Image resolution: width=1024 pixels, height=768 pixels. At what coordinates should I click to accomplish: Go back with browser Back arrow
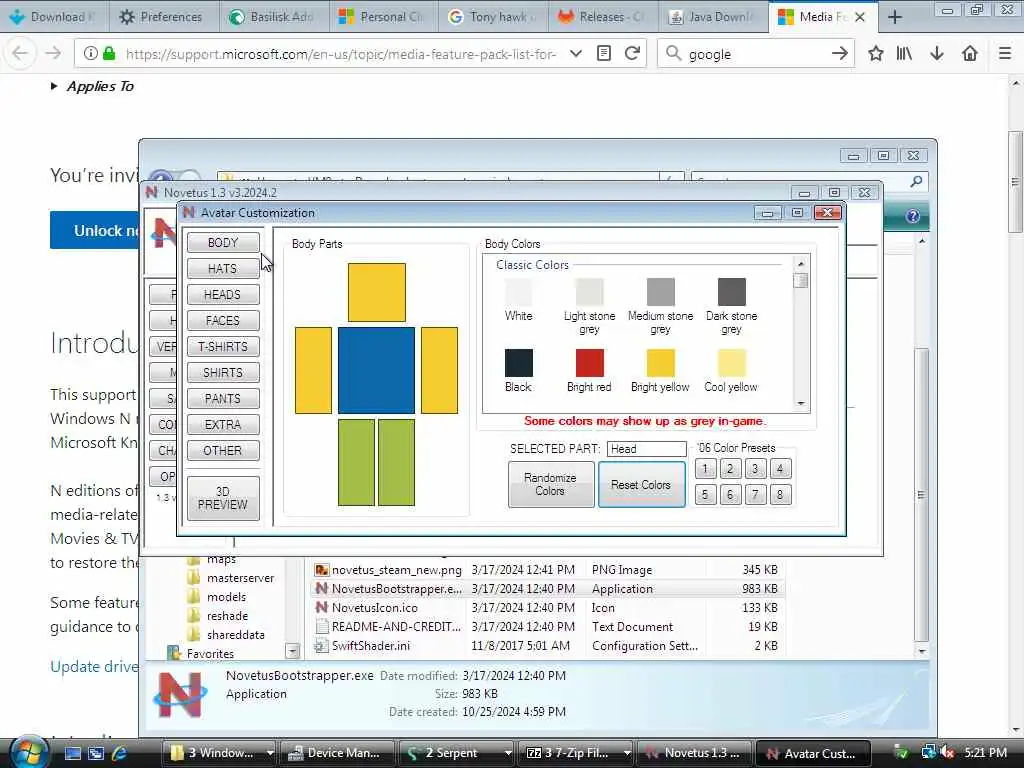coord(20,54)
